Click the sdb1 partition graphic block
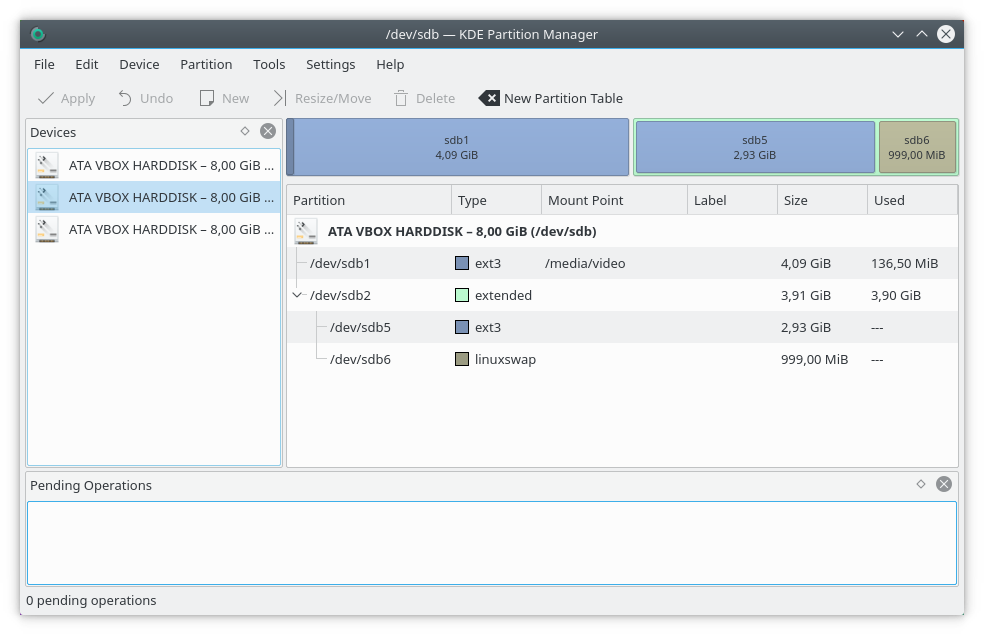 pyautogui.click(x=457, y=147)
